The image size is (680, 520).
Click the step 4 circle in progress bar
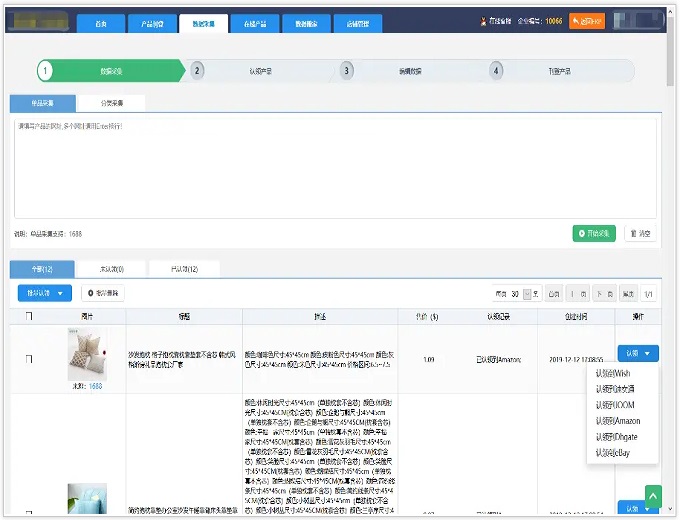pos(496,71)
